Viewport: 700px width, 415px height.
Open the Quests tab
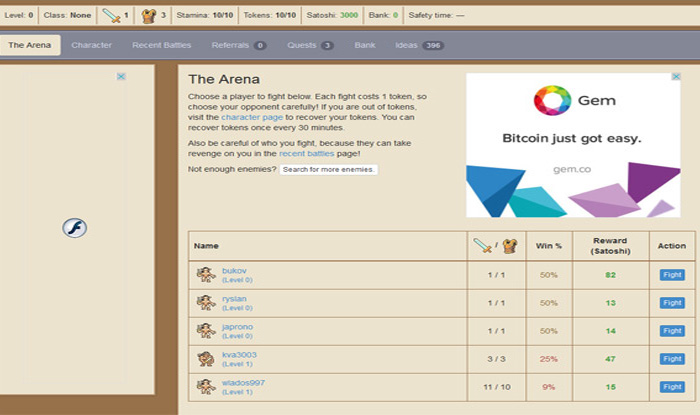click(310, 45)
